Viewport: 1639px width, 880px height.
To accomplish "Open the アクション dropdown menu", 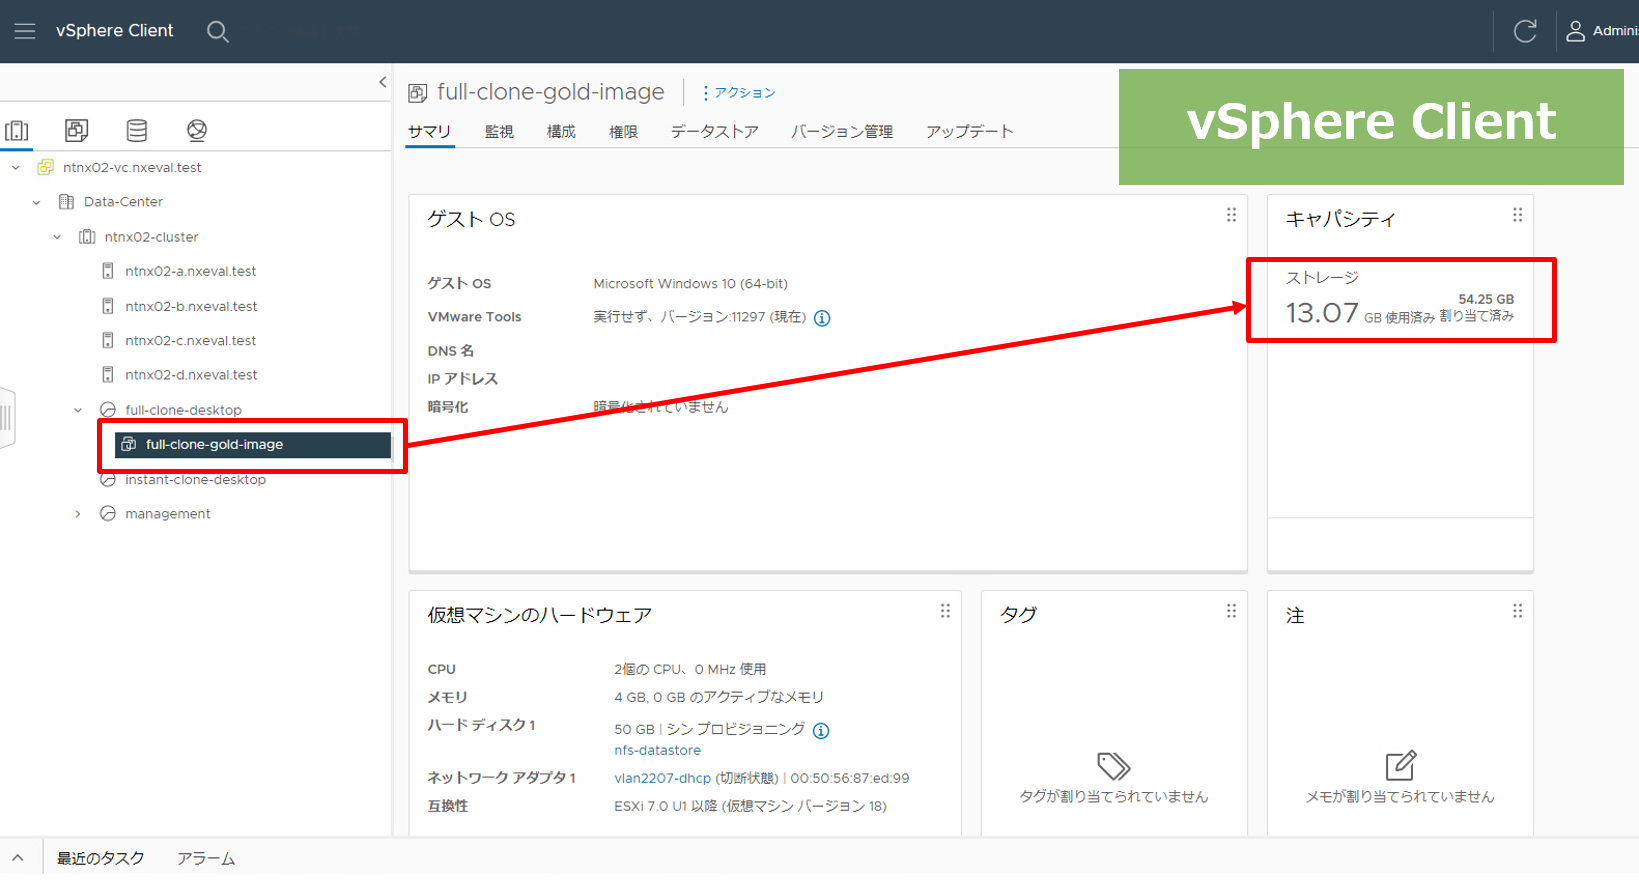I will tap(739, 93).
